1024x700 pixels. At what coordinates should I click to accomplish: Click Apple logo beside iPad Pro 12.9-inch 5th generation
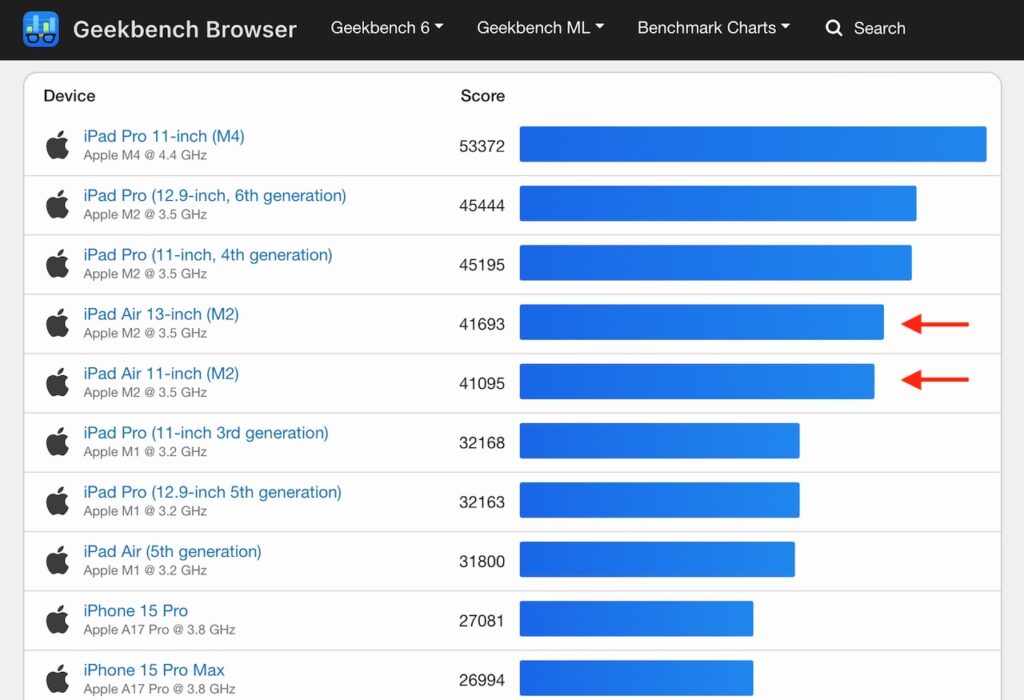[x=57, y=501]
